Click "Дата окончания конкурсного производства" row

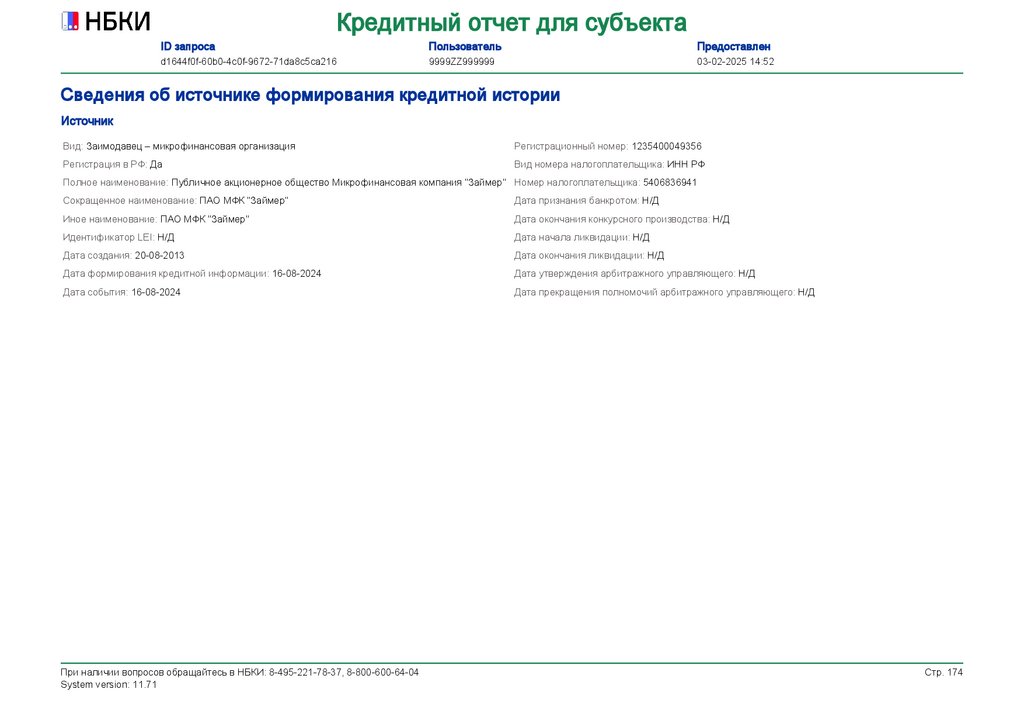pyautogui.click(x=622, y=219)
